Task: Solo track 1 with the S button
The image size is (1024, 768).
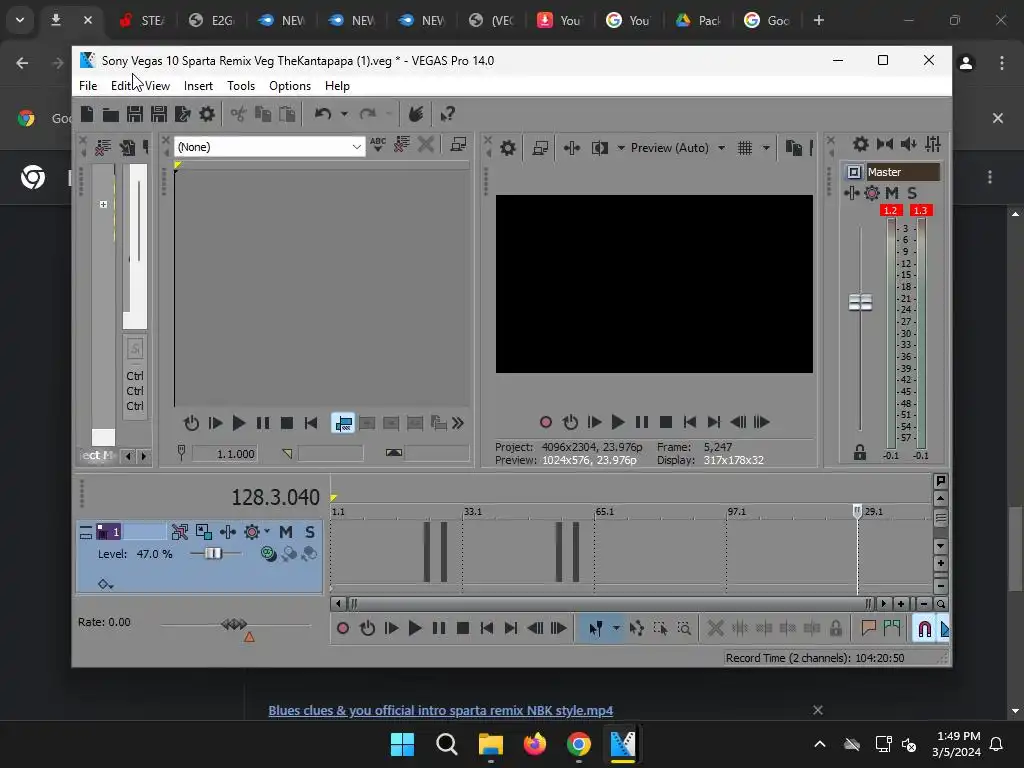Action: (x=310, y=532)
